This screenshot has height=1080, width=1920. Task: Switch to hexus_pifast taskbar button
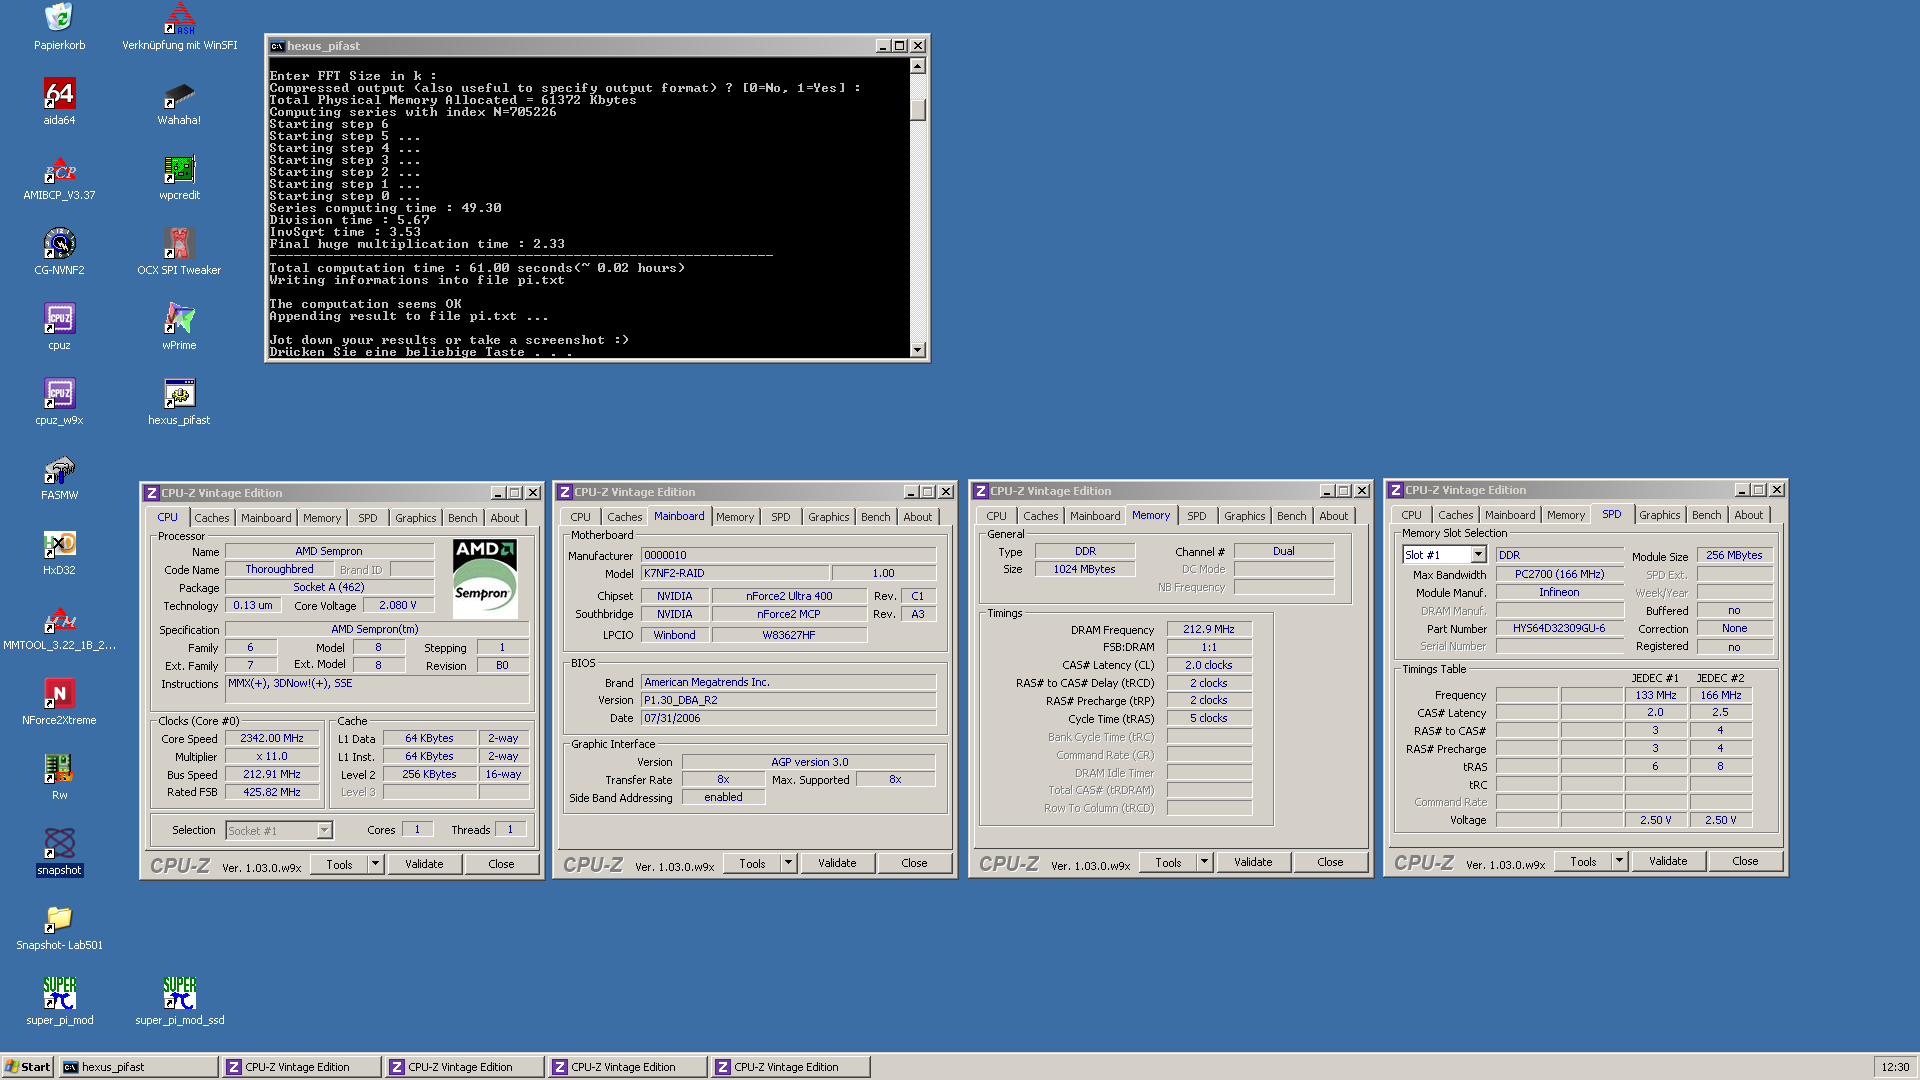point(138,1067)
